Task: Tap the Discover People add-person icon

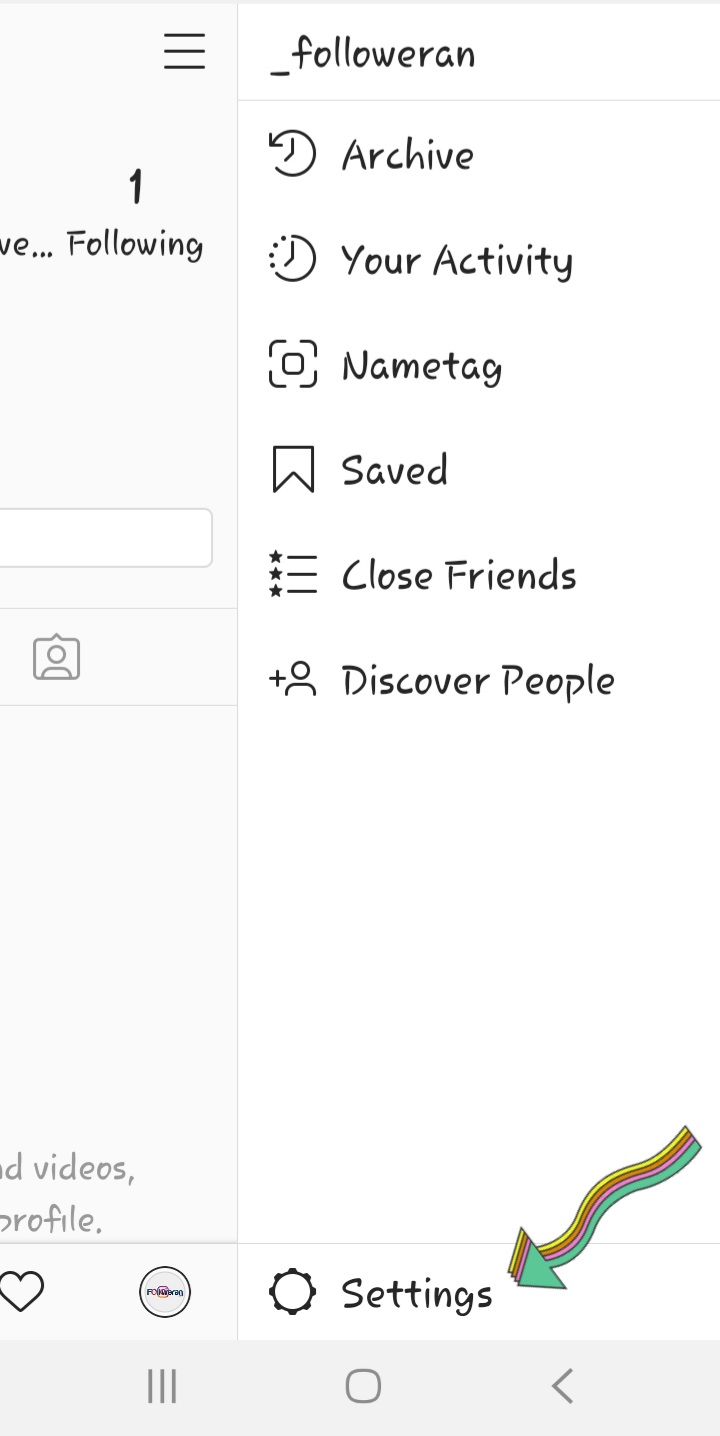Action: tap(292, 680)
